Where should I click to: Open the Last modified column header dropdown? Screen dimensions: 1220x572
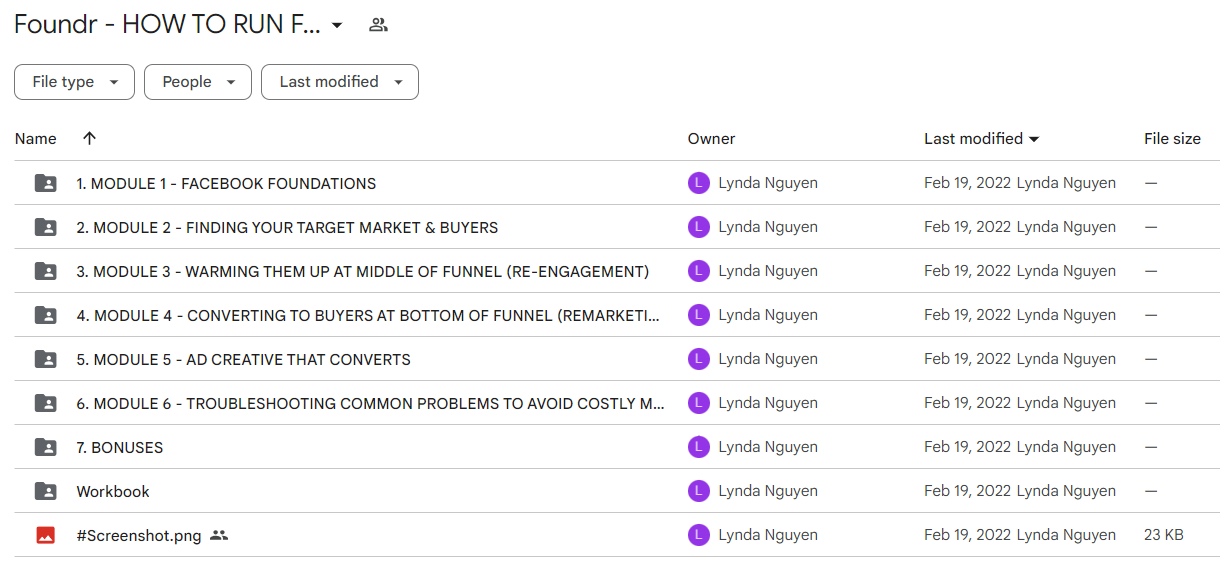(x=1034, y=139)
